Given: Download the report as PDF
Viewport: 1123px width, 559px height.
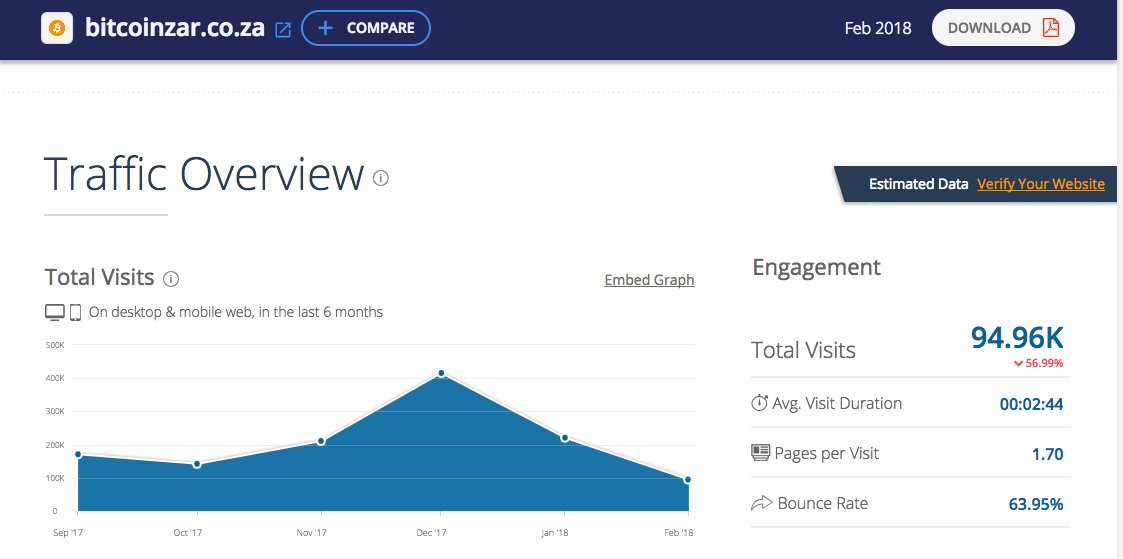Looking at the screenshot, I should (x=1003, y=28).
